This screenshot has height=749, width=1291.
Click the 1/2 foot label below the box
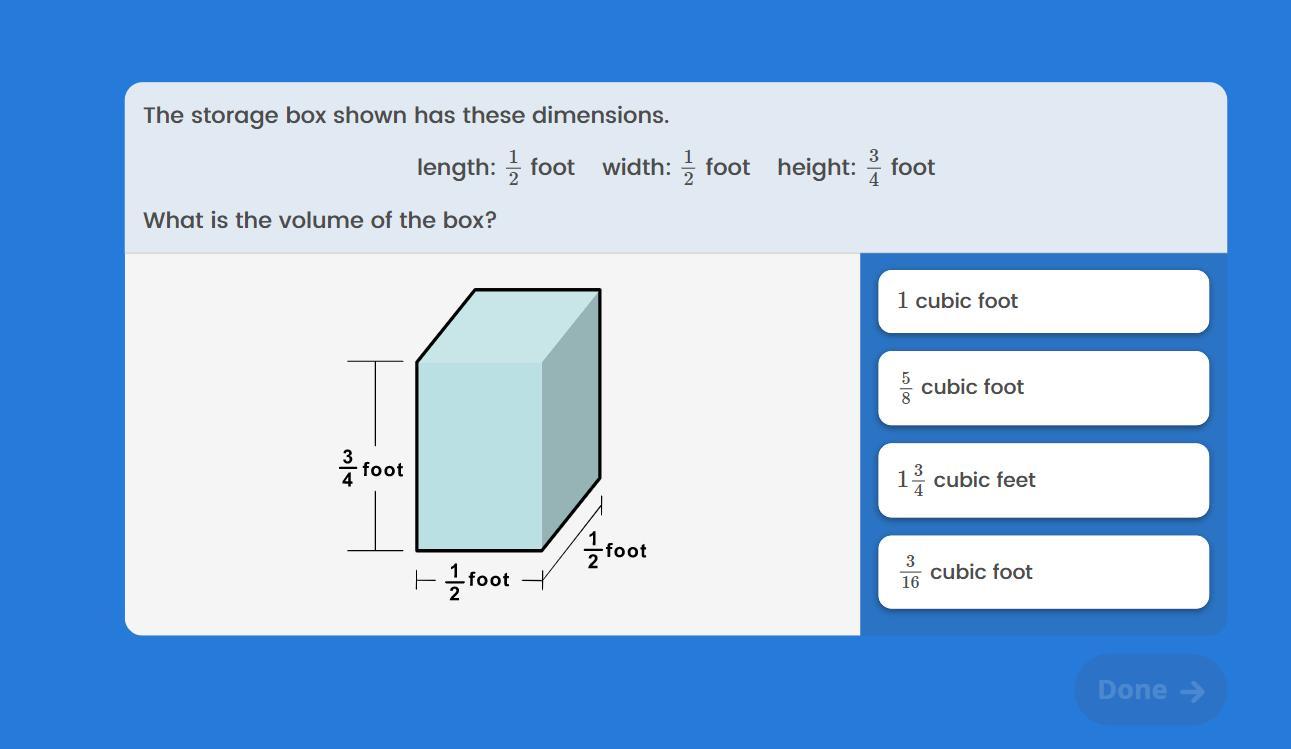[478, 581]
